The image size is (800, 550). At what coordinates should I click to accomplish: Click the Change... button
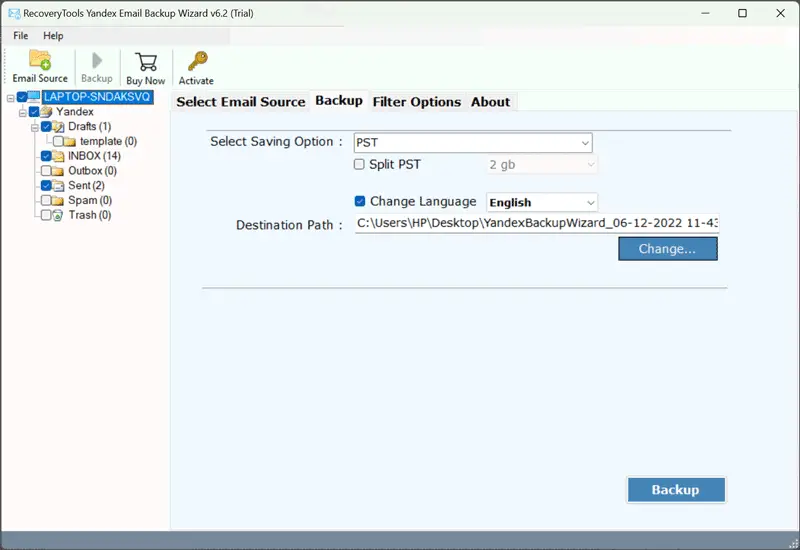667,249
